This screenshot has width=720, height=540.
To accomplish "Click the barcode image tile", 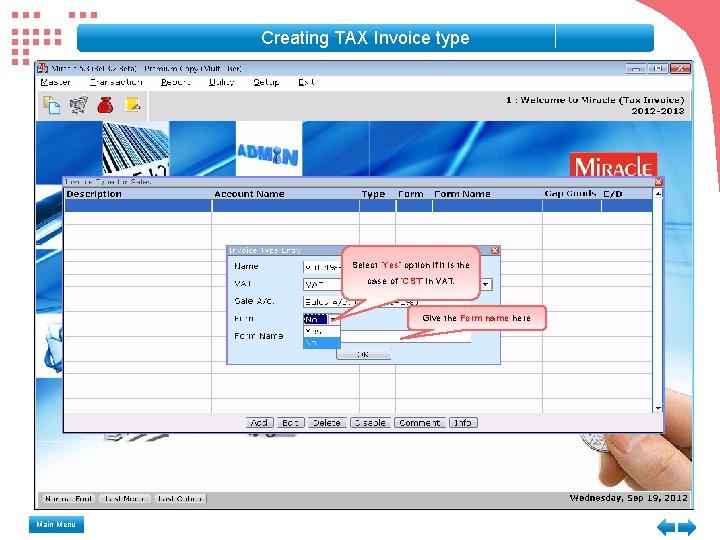I will pos(135,148).
